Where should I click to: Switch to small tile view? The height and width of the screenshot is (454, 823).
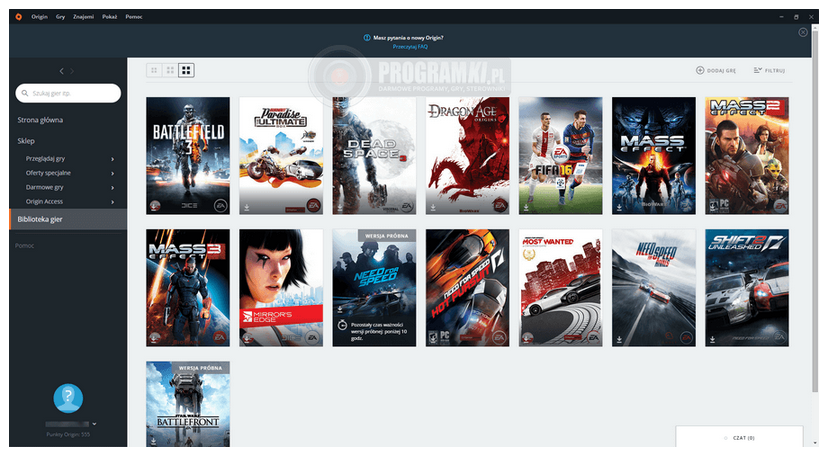pos(154,70)
